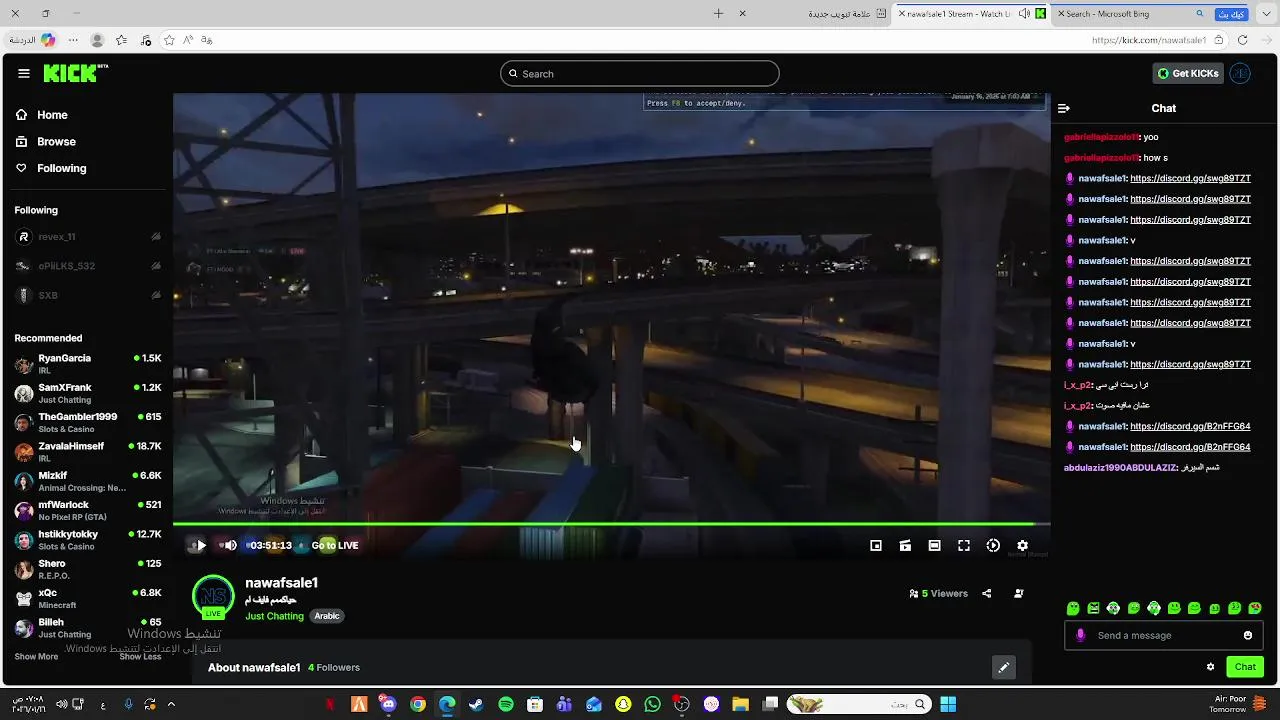Open Spotify from the taskbar

506,704
